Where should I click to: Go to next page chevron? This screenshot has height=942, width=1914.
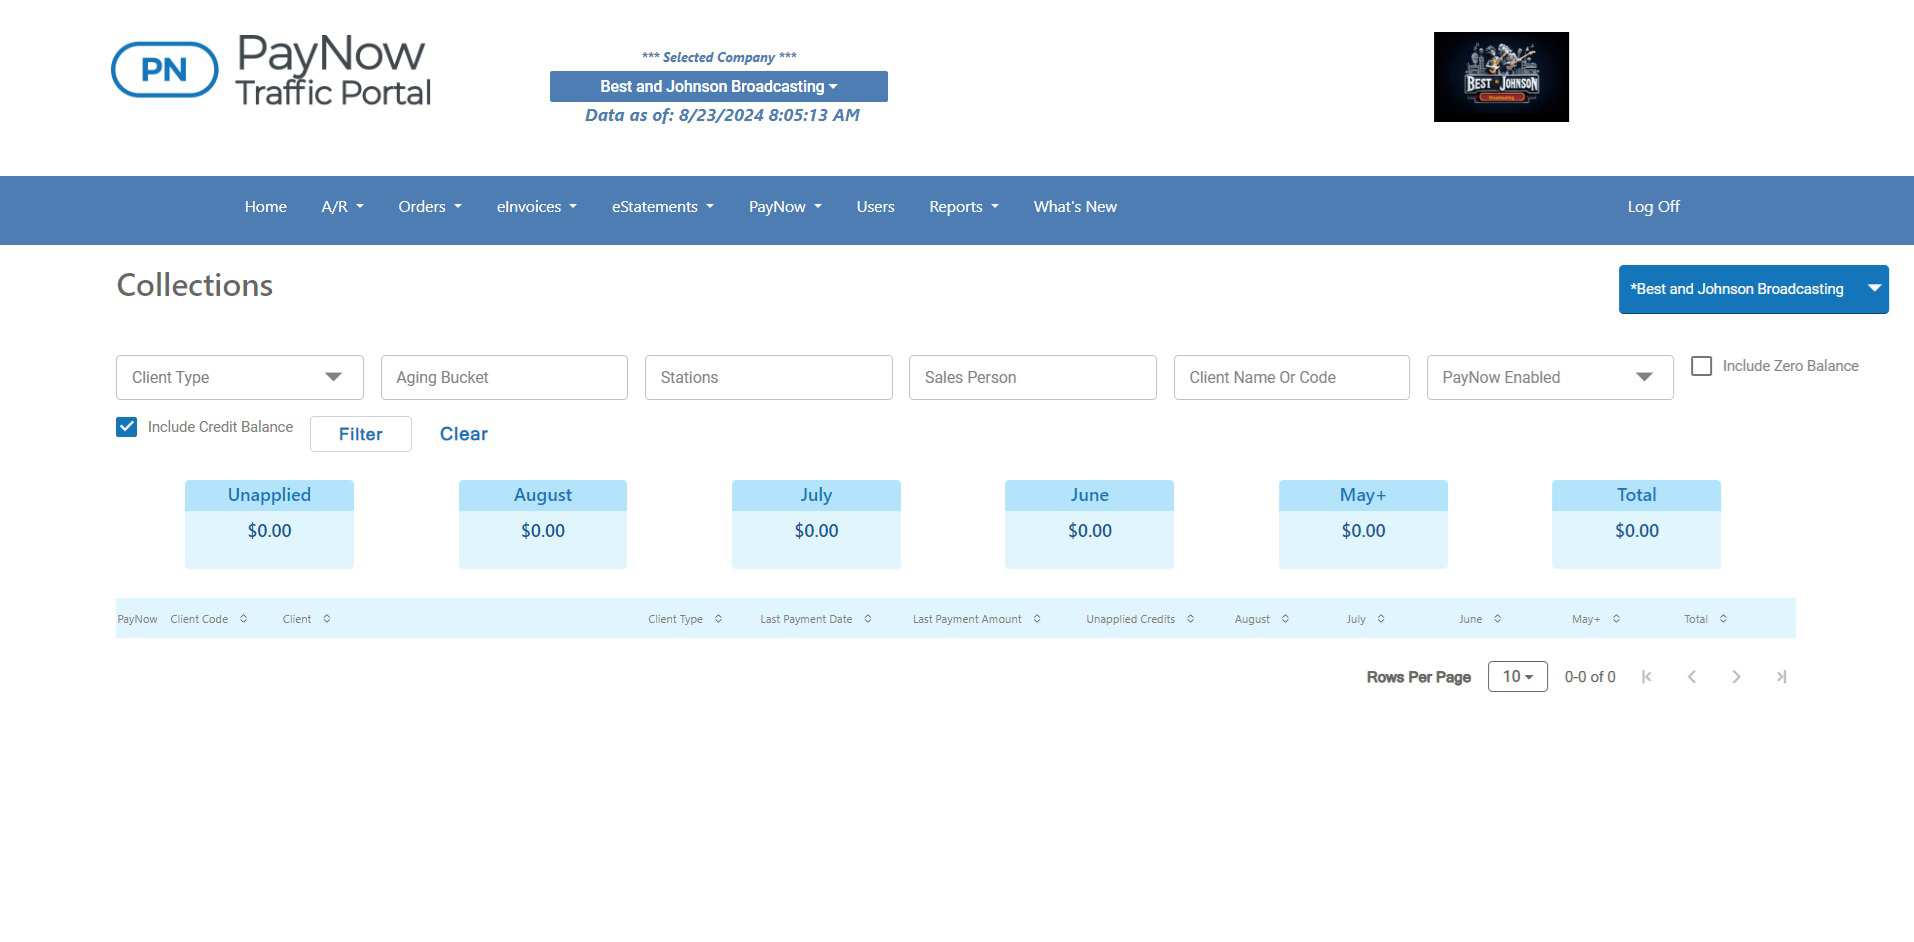pos(1736,677)
